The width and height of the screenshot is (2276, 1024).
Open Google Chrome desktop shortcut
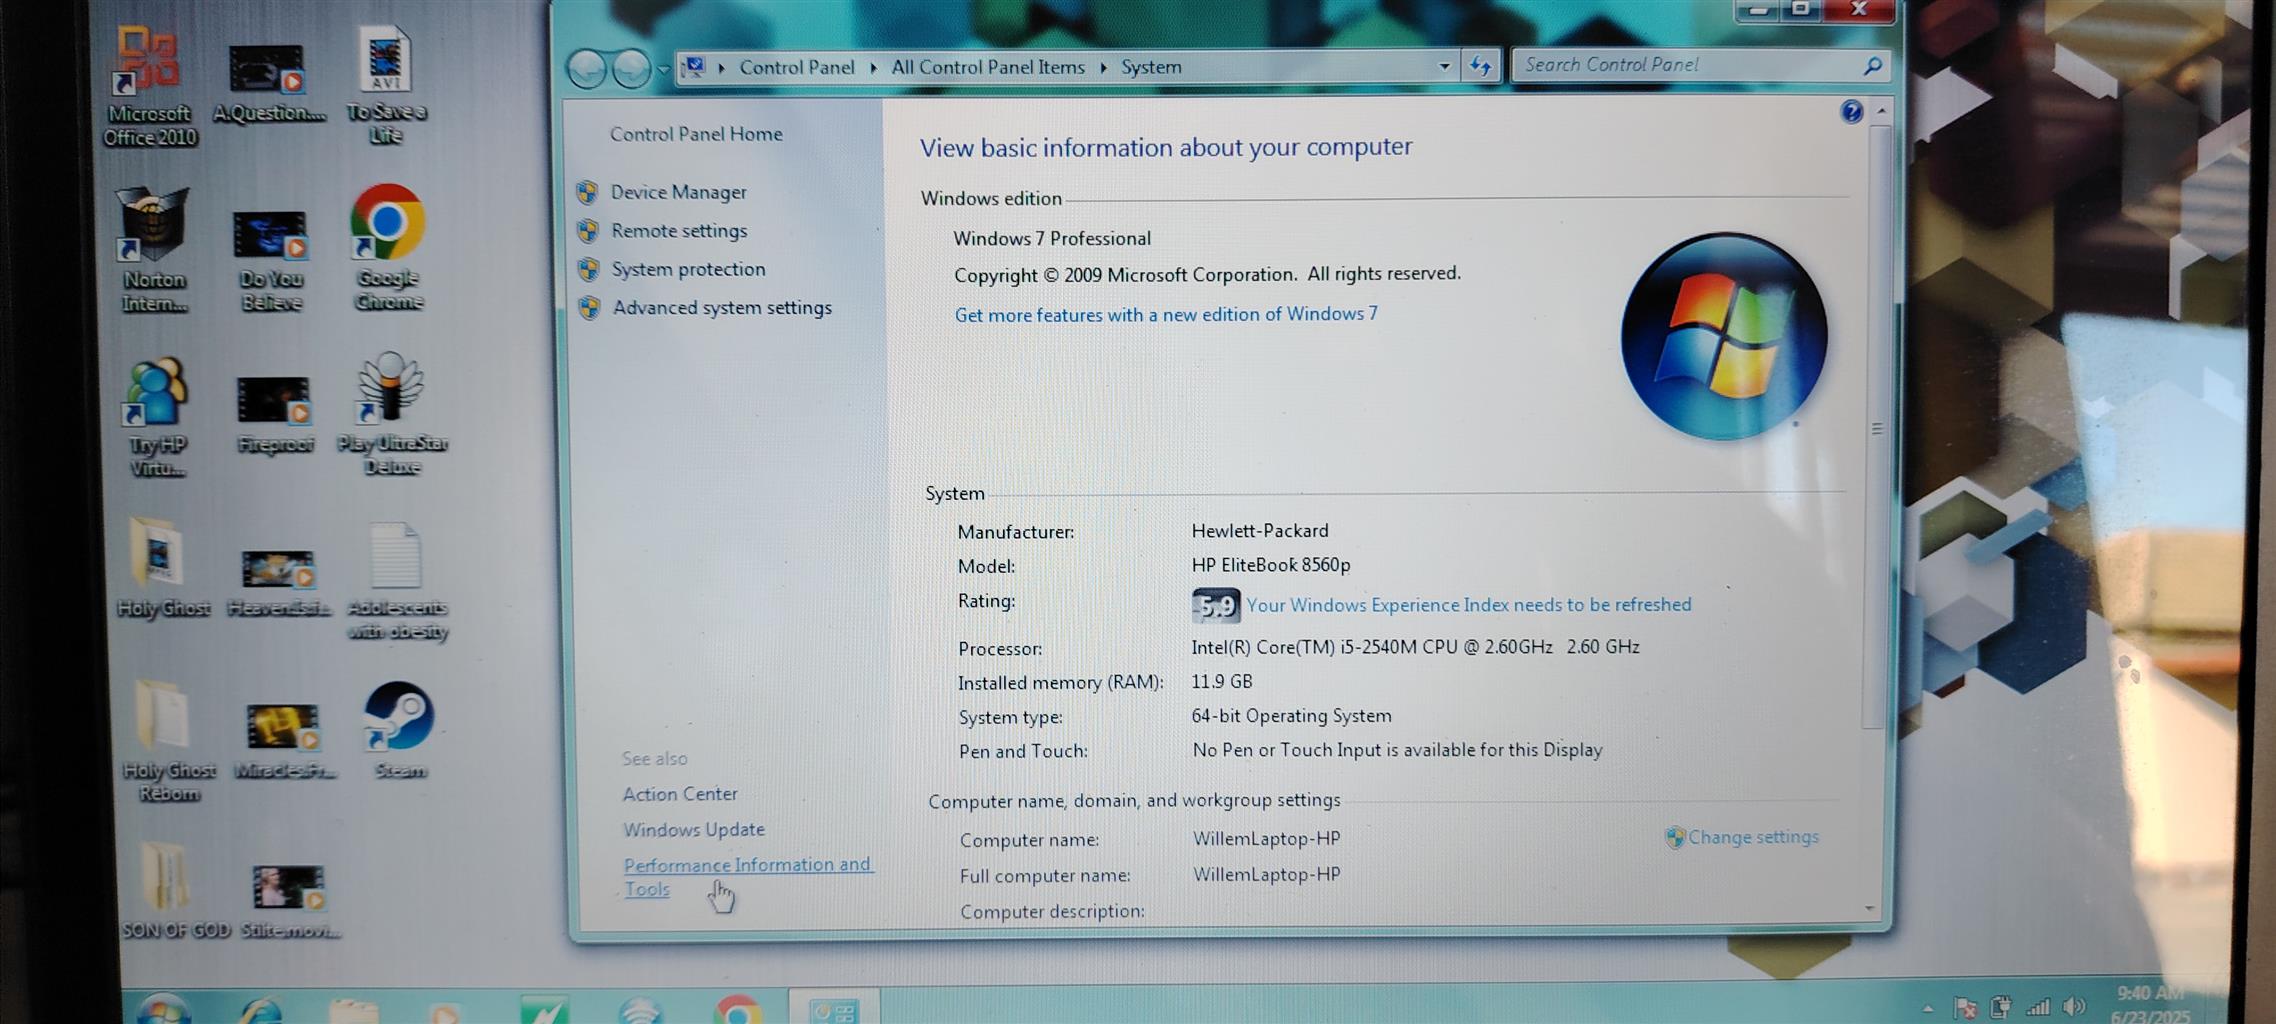tap(387, 225)
